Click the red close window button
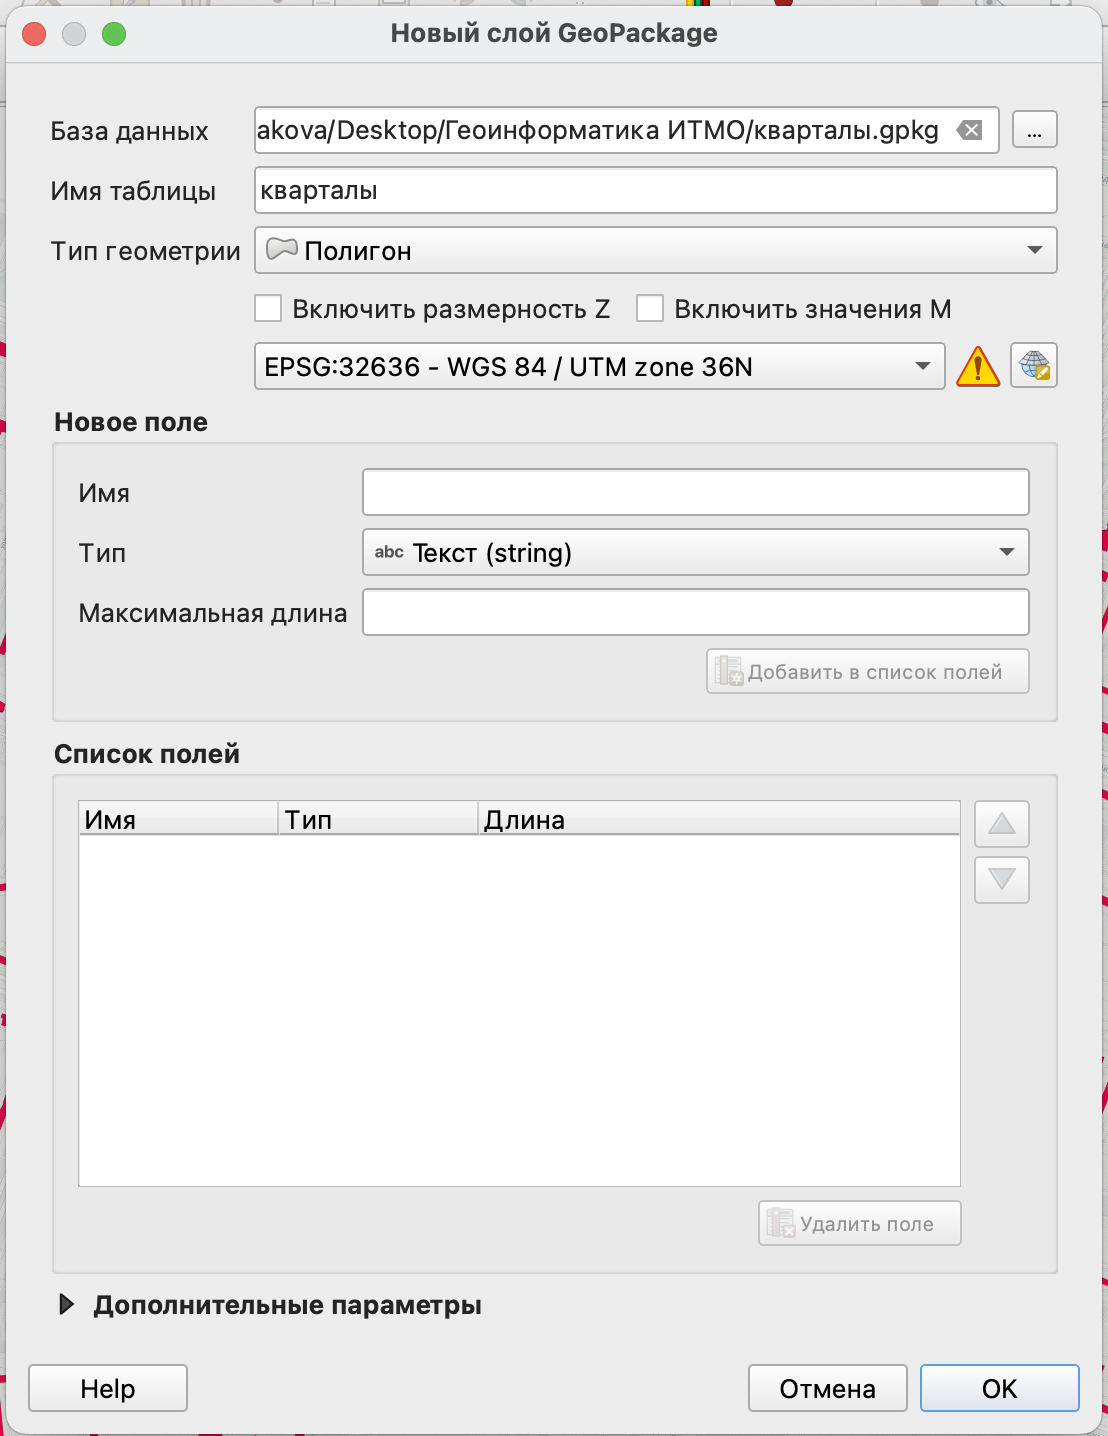The image size is (1108, 1436). pos(34,34)
